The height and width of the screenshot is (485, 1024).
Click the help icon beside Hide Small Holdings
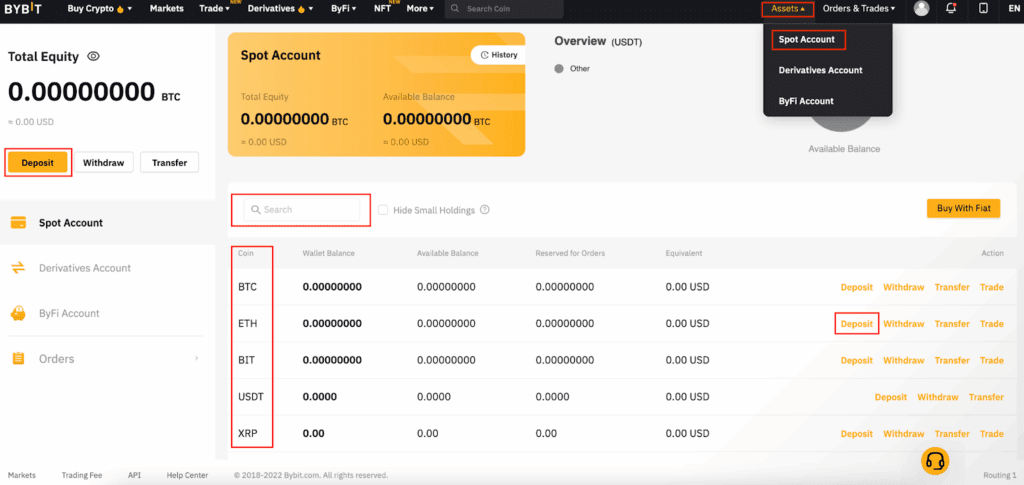coord(485,210)
